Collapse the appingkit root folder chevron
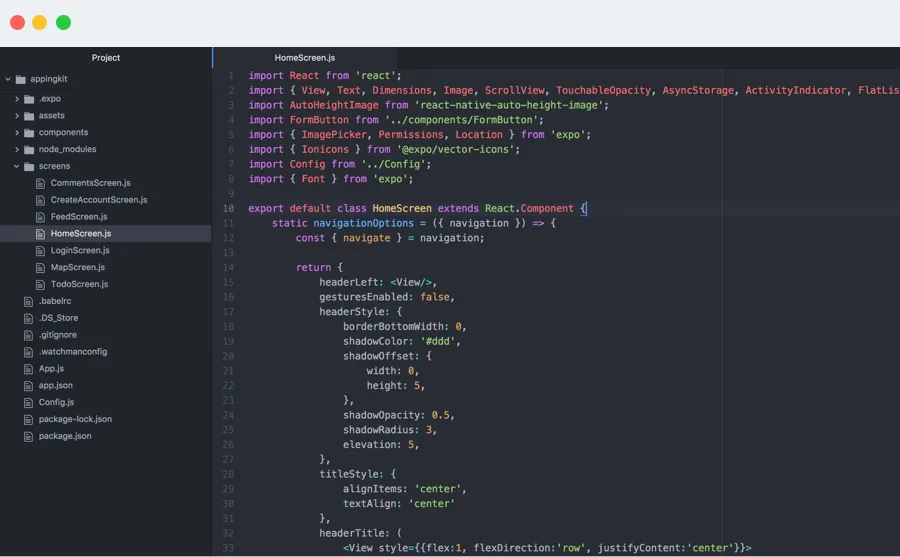The height and width of the screenshot is (557, 900). point(8,79)
